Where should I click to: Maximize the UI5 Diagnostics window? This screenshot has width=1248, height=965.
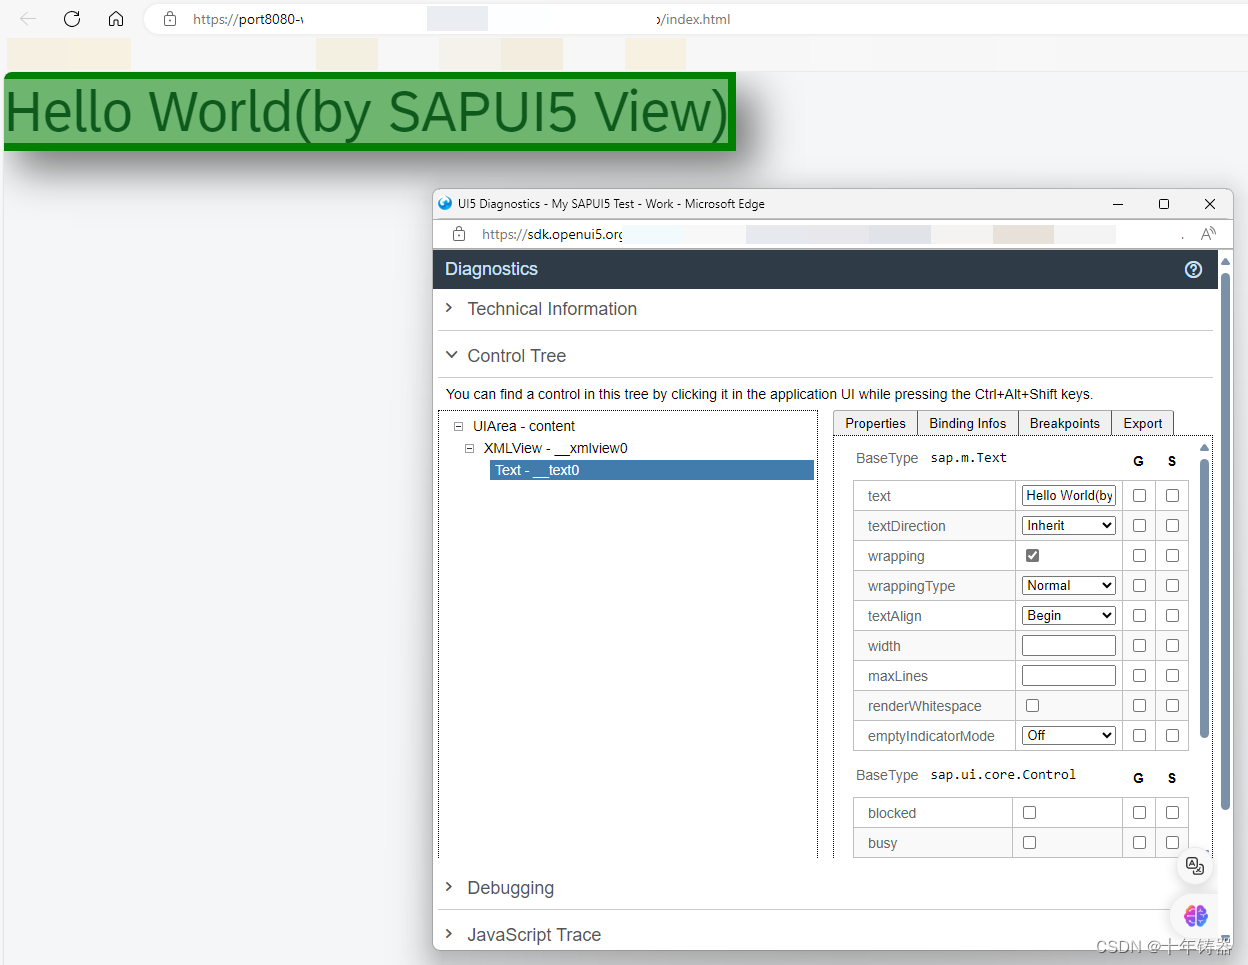[1164, 204]
